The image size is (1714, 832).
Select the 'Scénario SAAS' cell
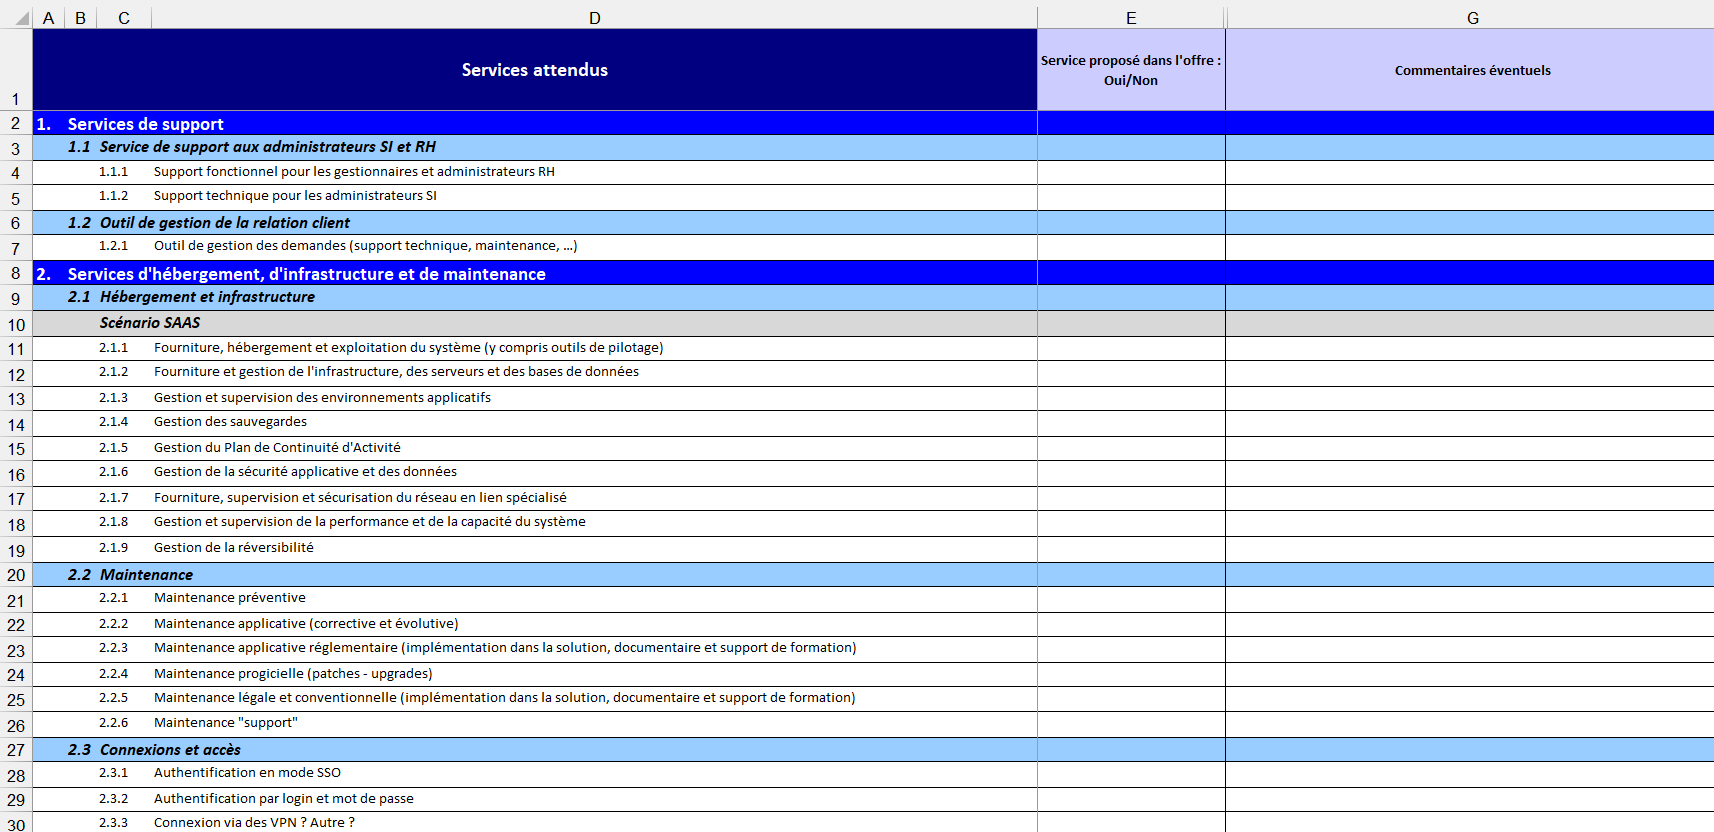[x=150, y=323]
